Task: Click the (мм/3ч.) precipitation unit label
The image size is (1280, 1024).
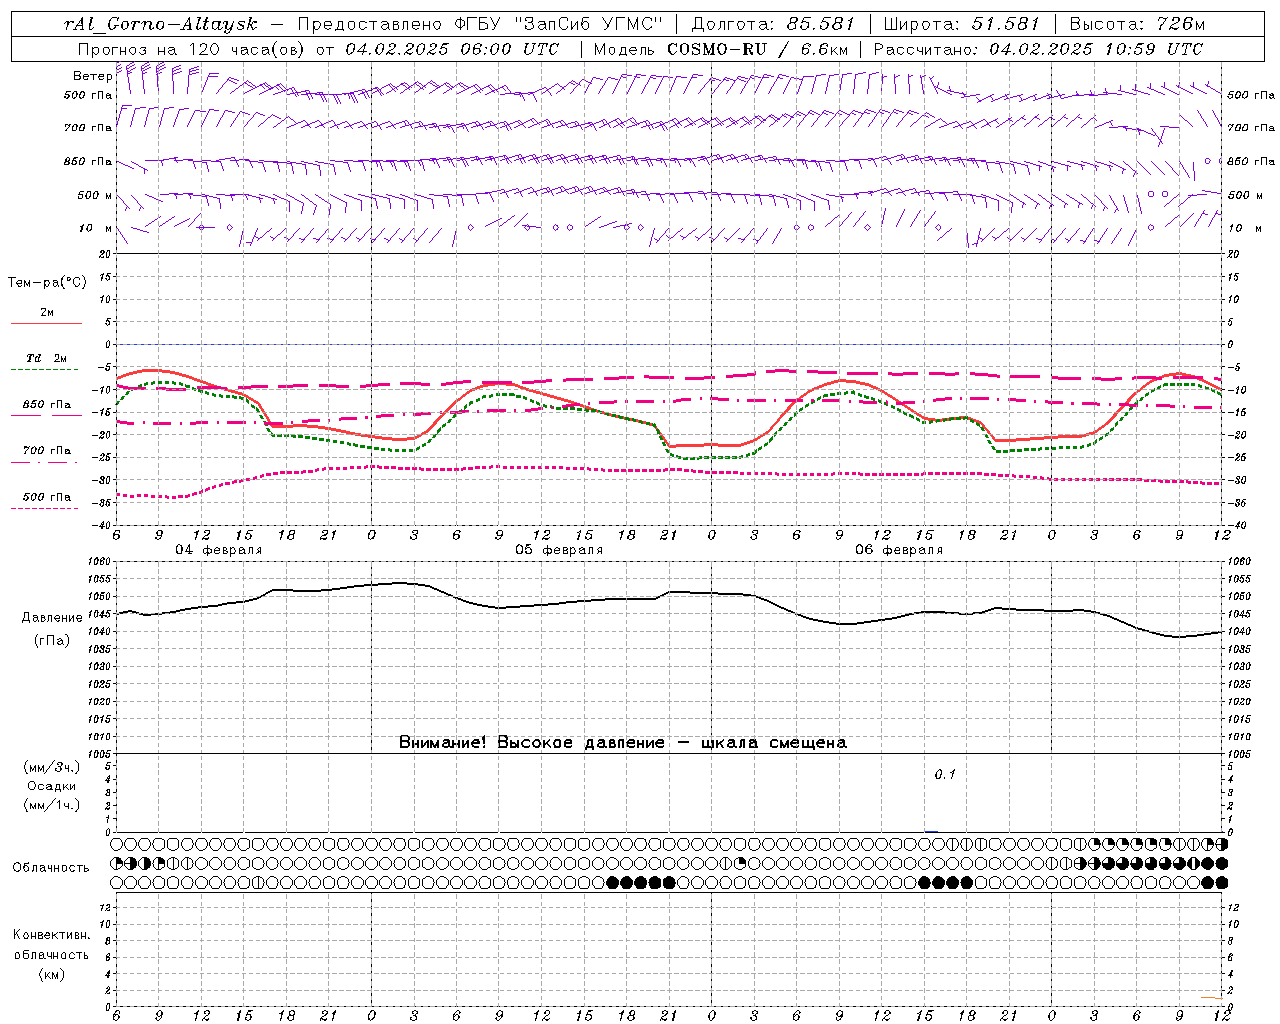Action: tap(52, 767)
